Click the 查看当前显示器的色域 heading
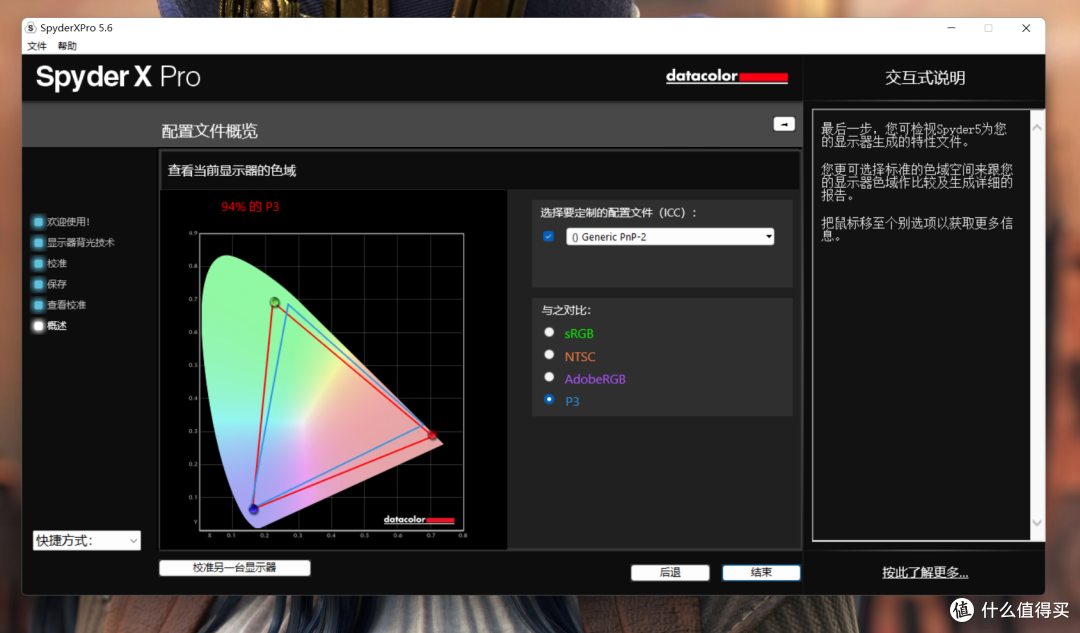This screenshot has height=633, width=1080. pyautogui.click(x=232, y=170)
